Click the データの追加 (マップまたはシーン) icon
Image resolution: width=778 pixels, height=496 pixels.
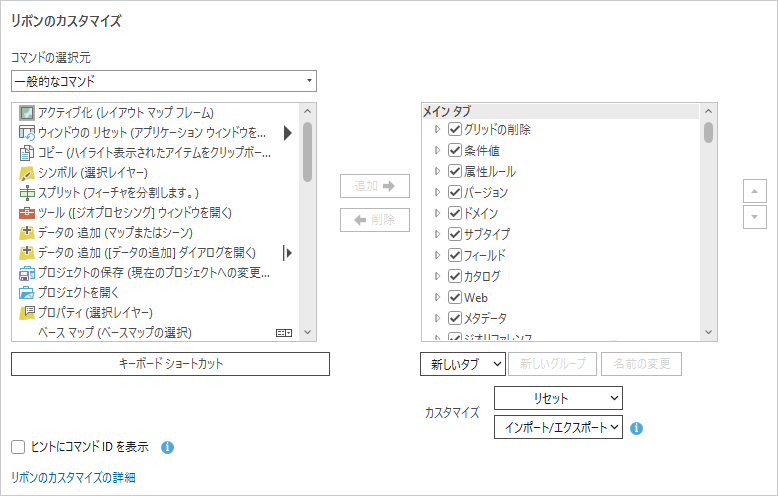(27, 232)
